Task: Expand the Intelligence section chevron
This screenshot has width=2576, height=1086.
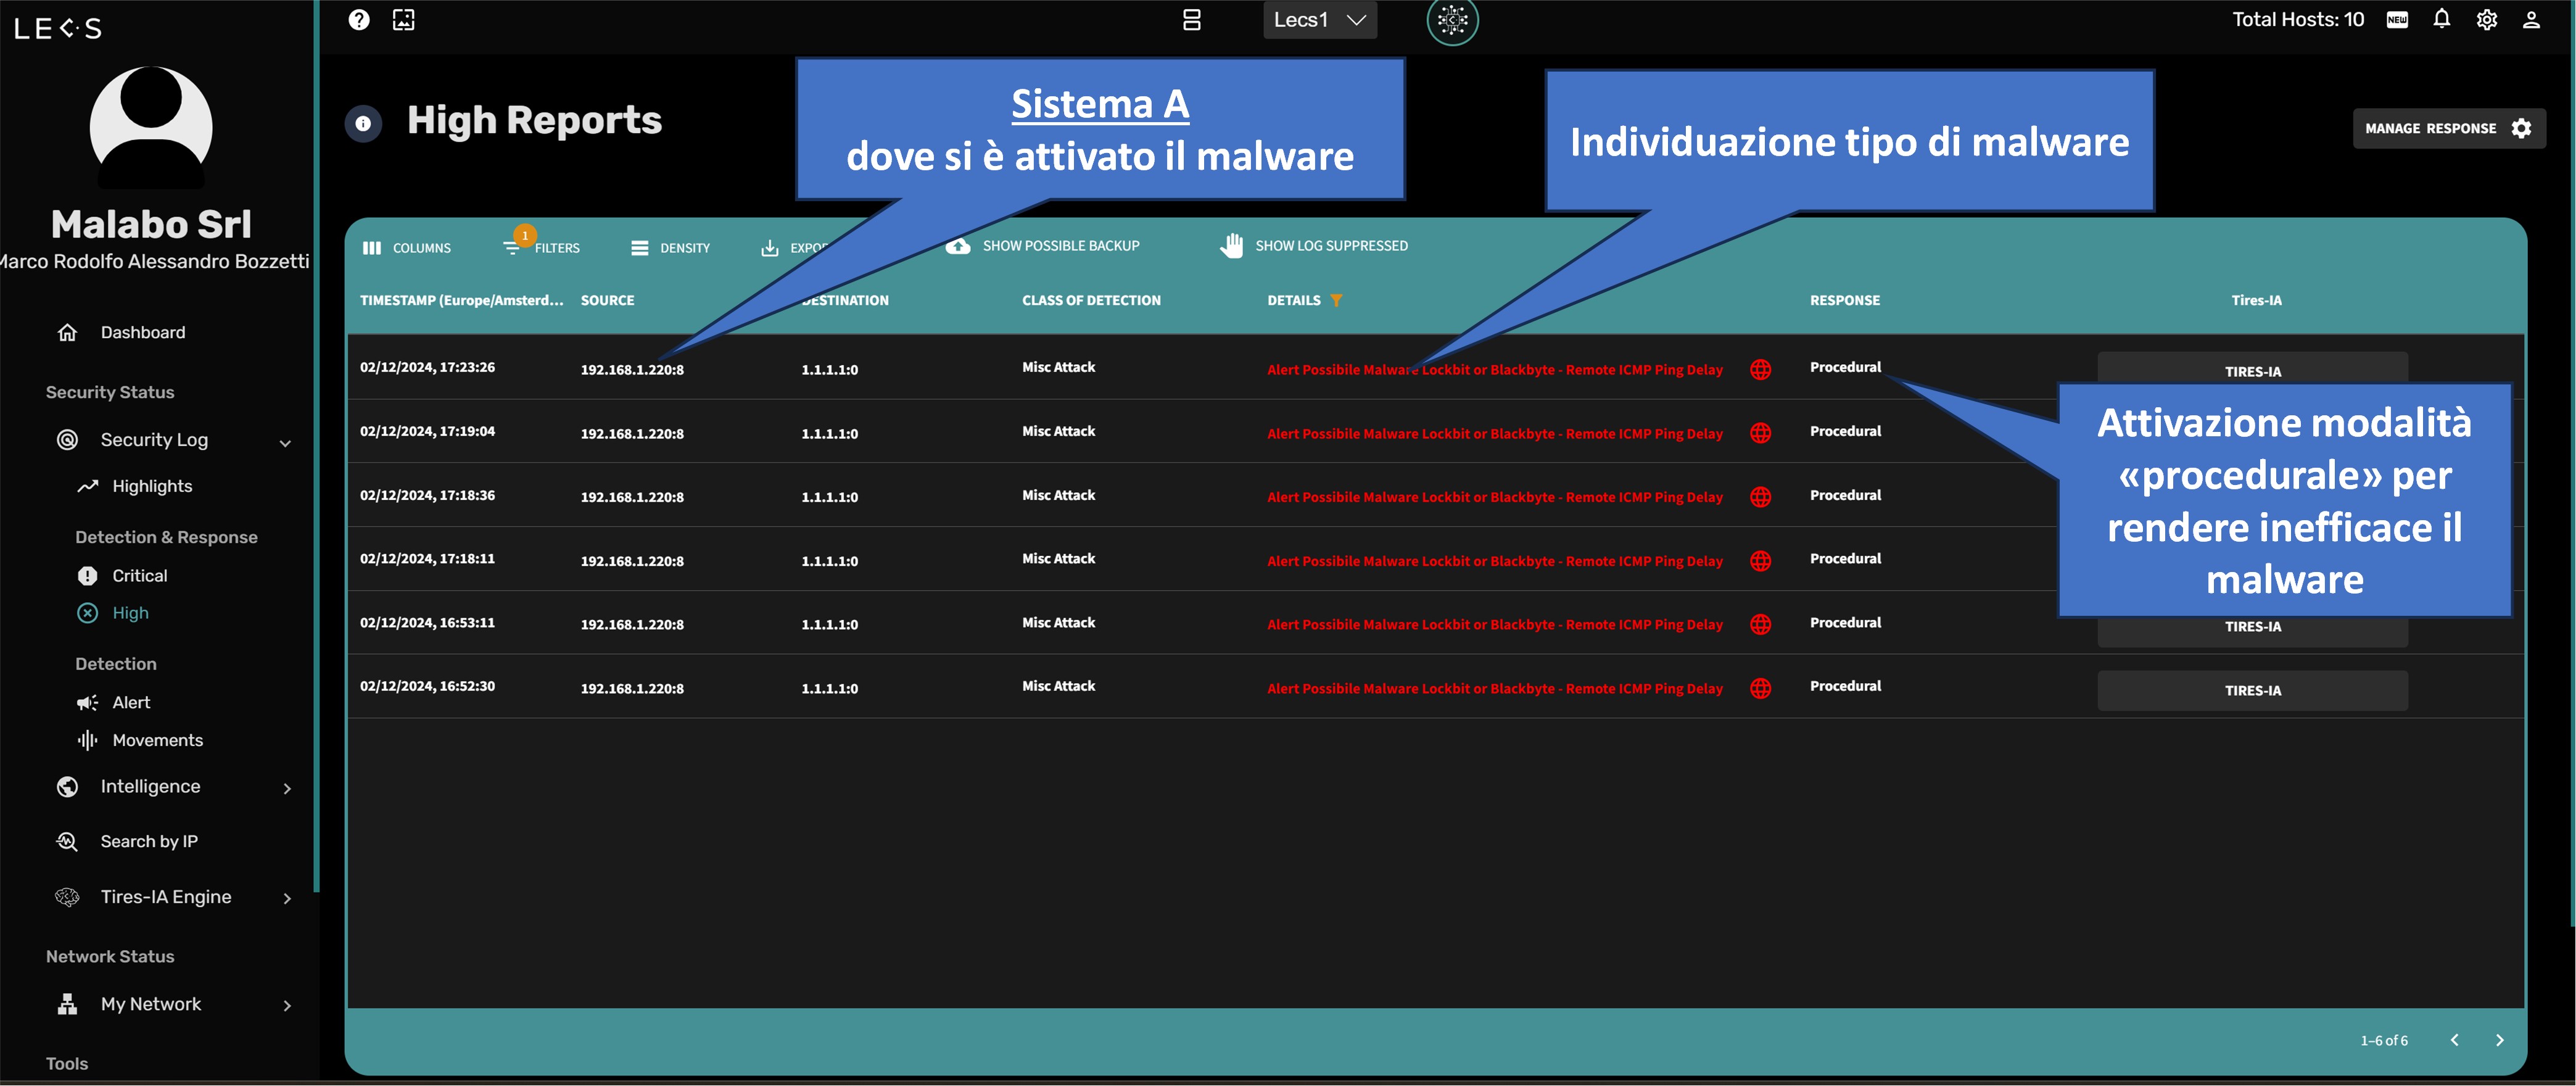Action: click(287, 789)
